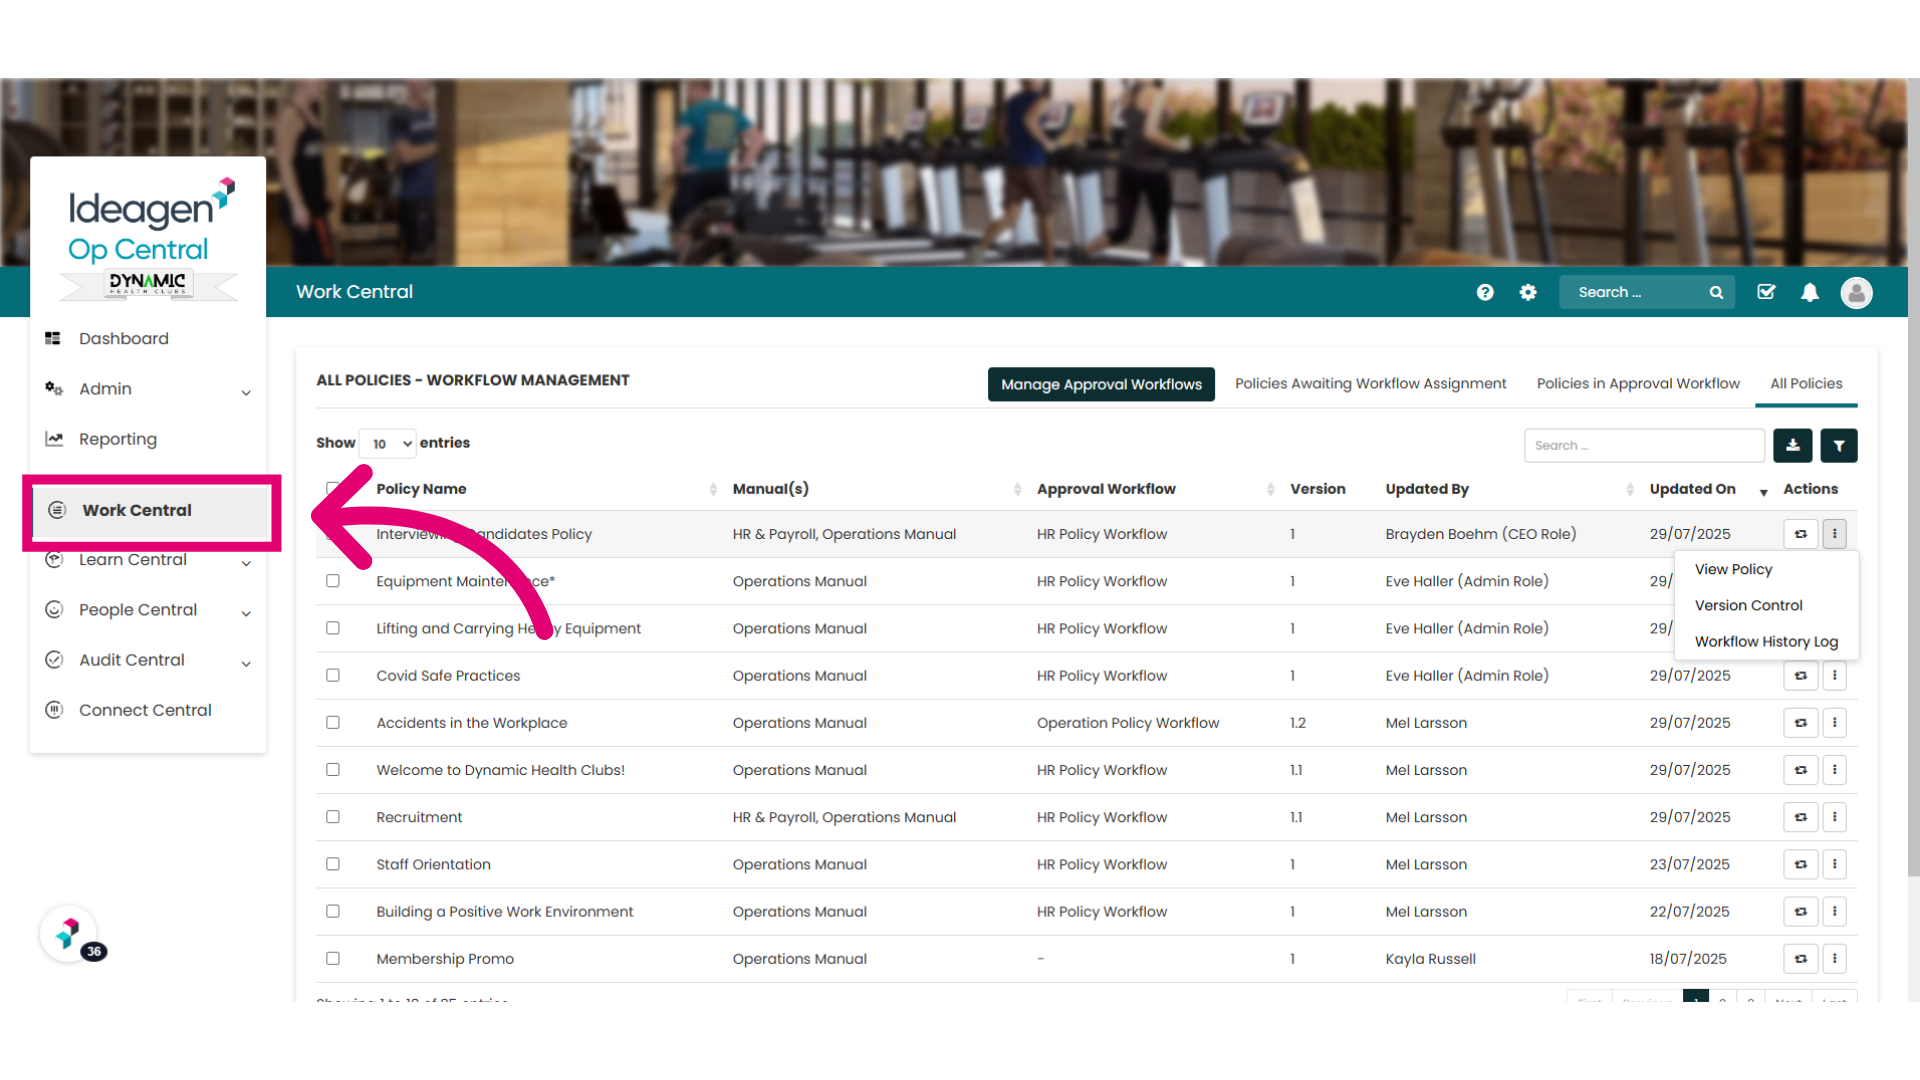The height and width of the screenshot is (1080, 1920).
Task: Tick checkbox for Equipment Maintenance row
Action: (x=333, y=581)
